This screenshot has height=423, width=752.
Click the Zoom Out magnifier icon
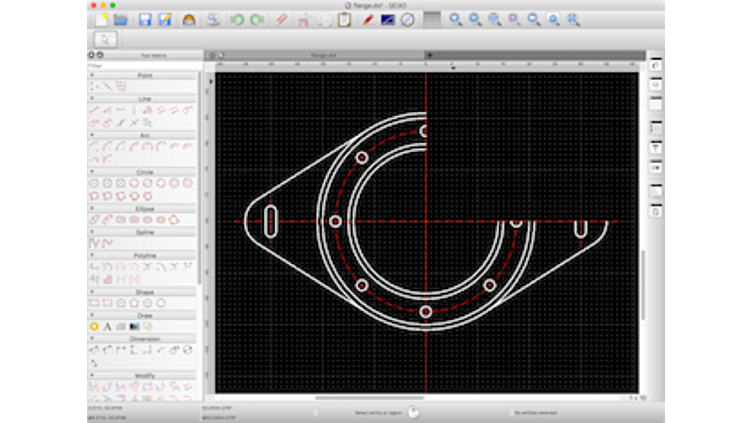(x=475, y=19)
